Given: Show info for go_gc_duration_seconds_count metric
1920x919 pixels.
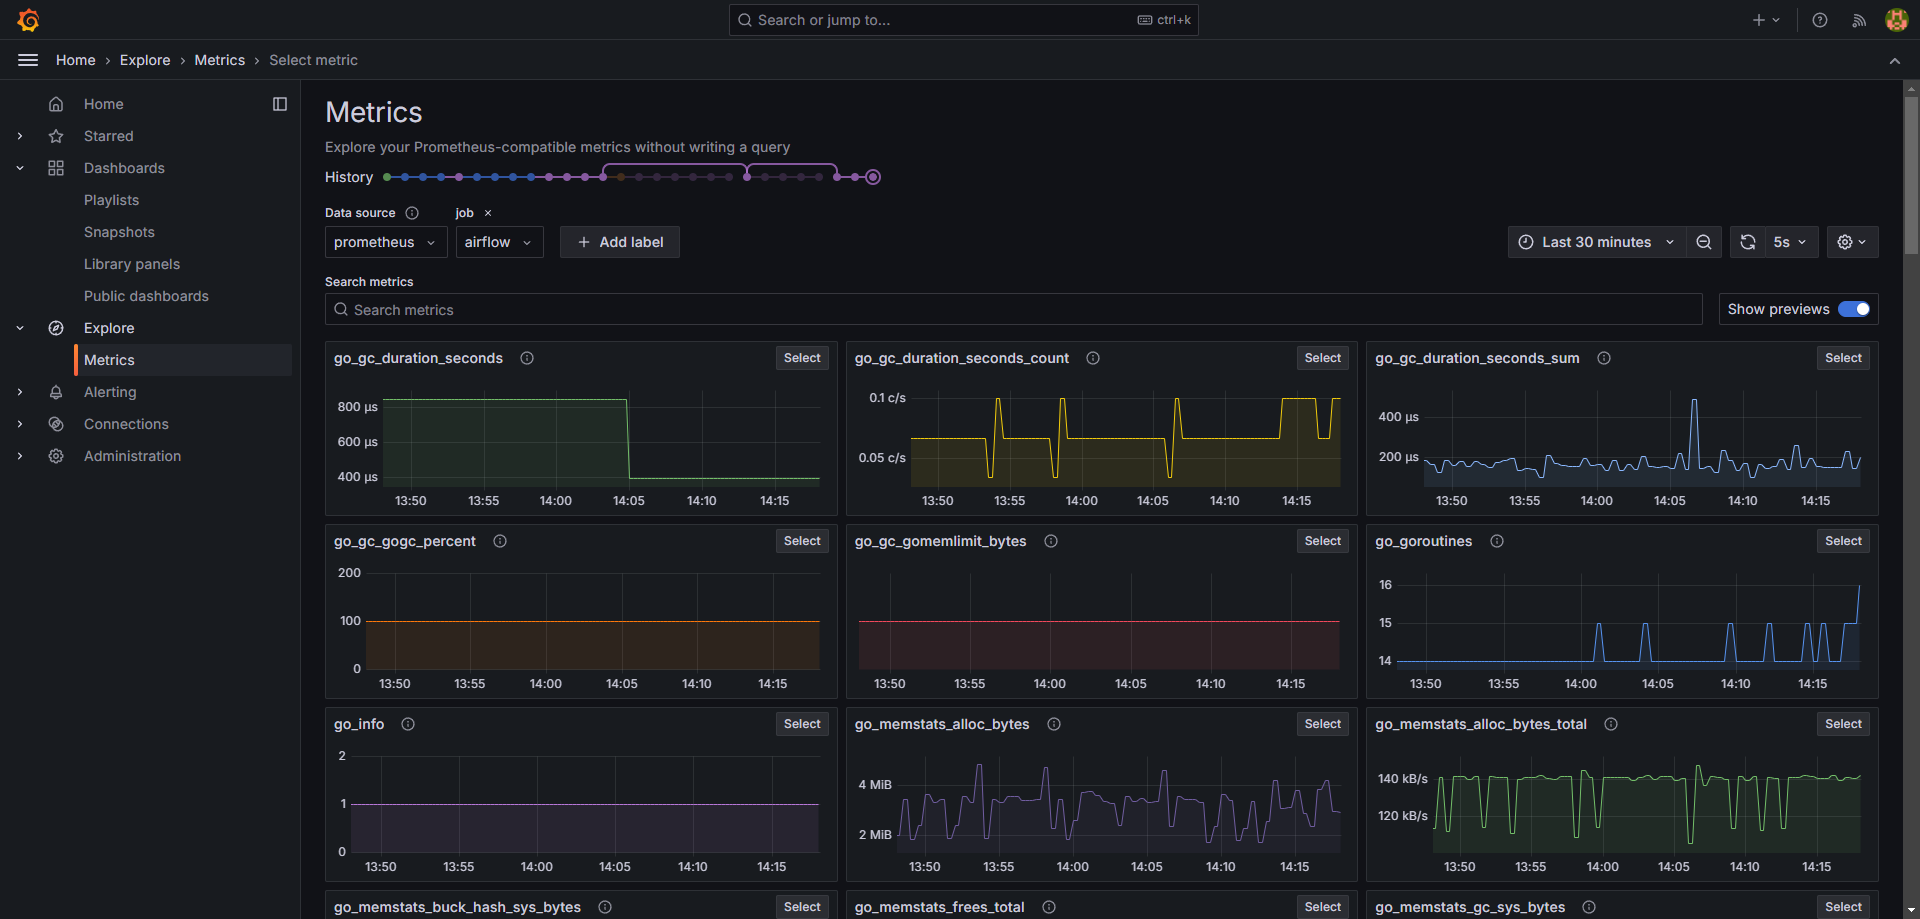Looking at the screenshot, I should point(1093,358).
